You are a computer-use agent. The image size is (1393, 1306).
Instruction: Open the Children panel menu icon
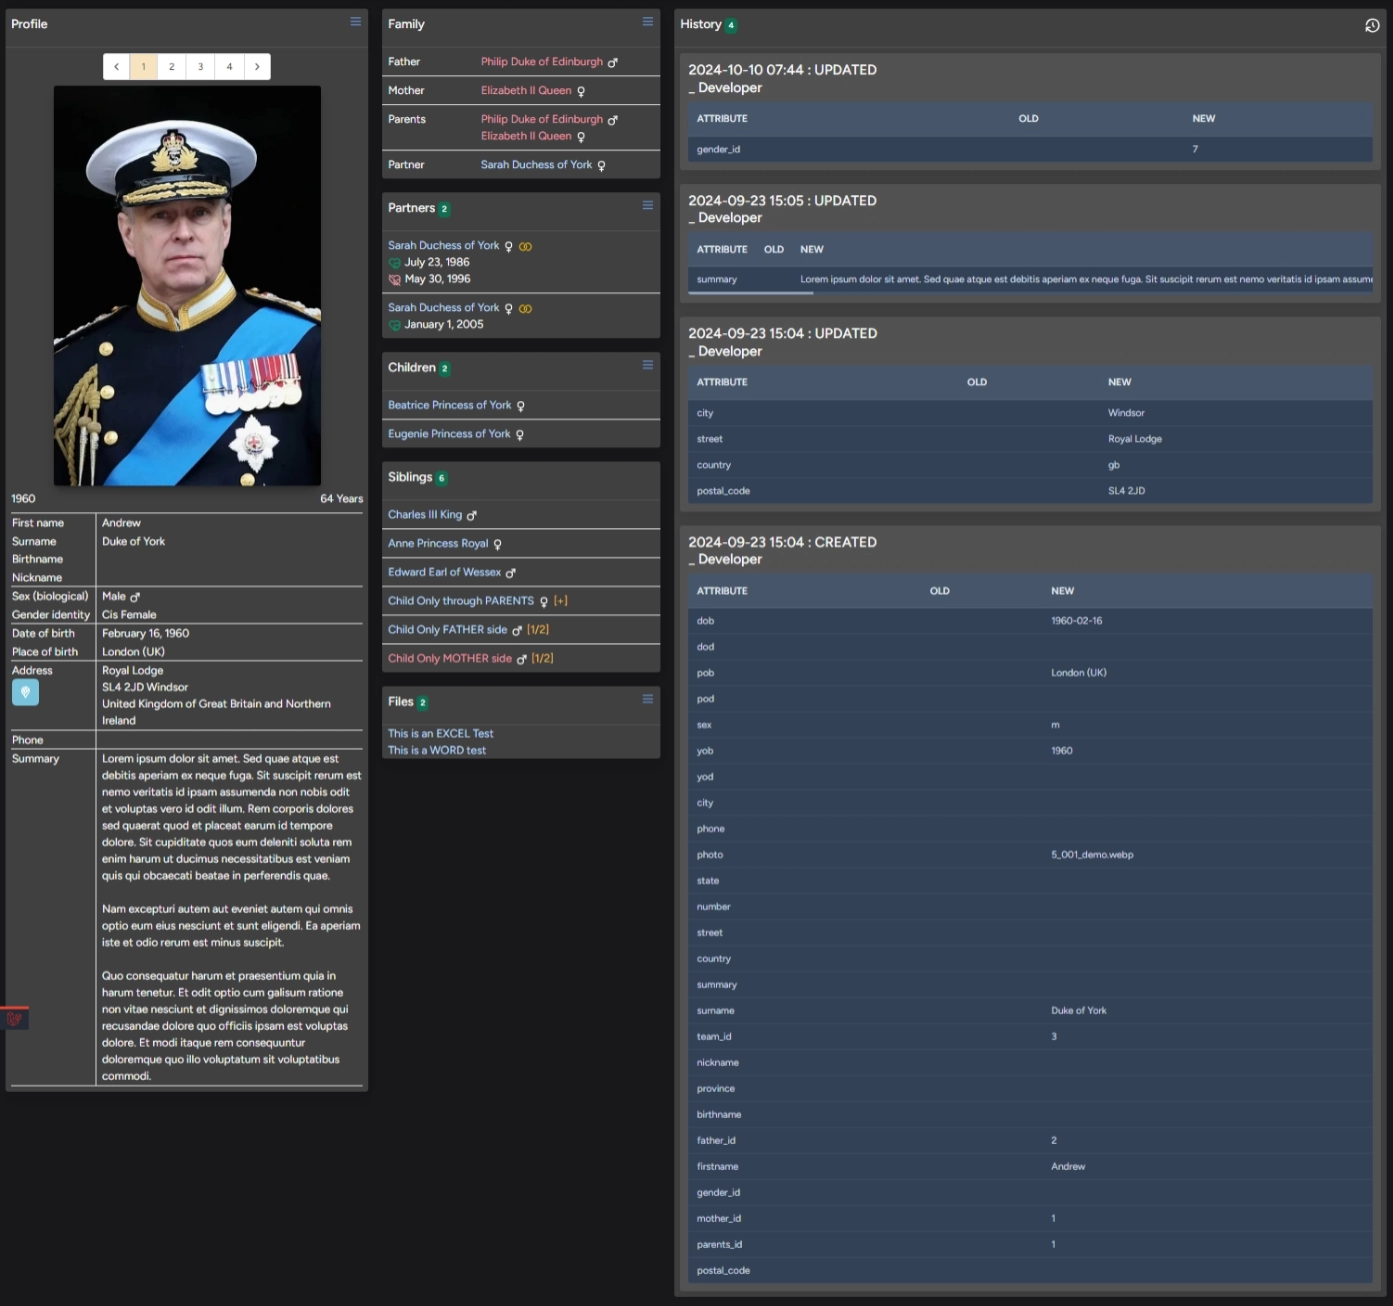pos(647,366)
